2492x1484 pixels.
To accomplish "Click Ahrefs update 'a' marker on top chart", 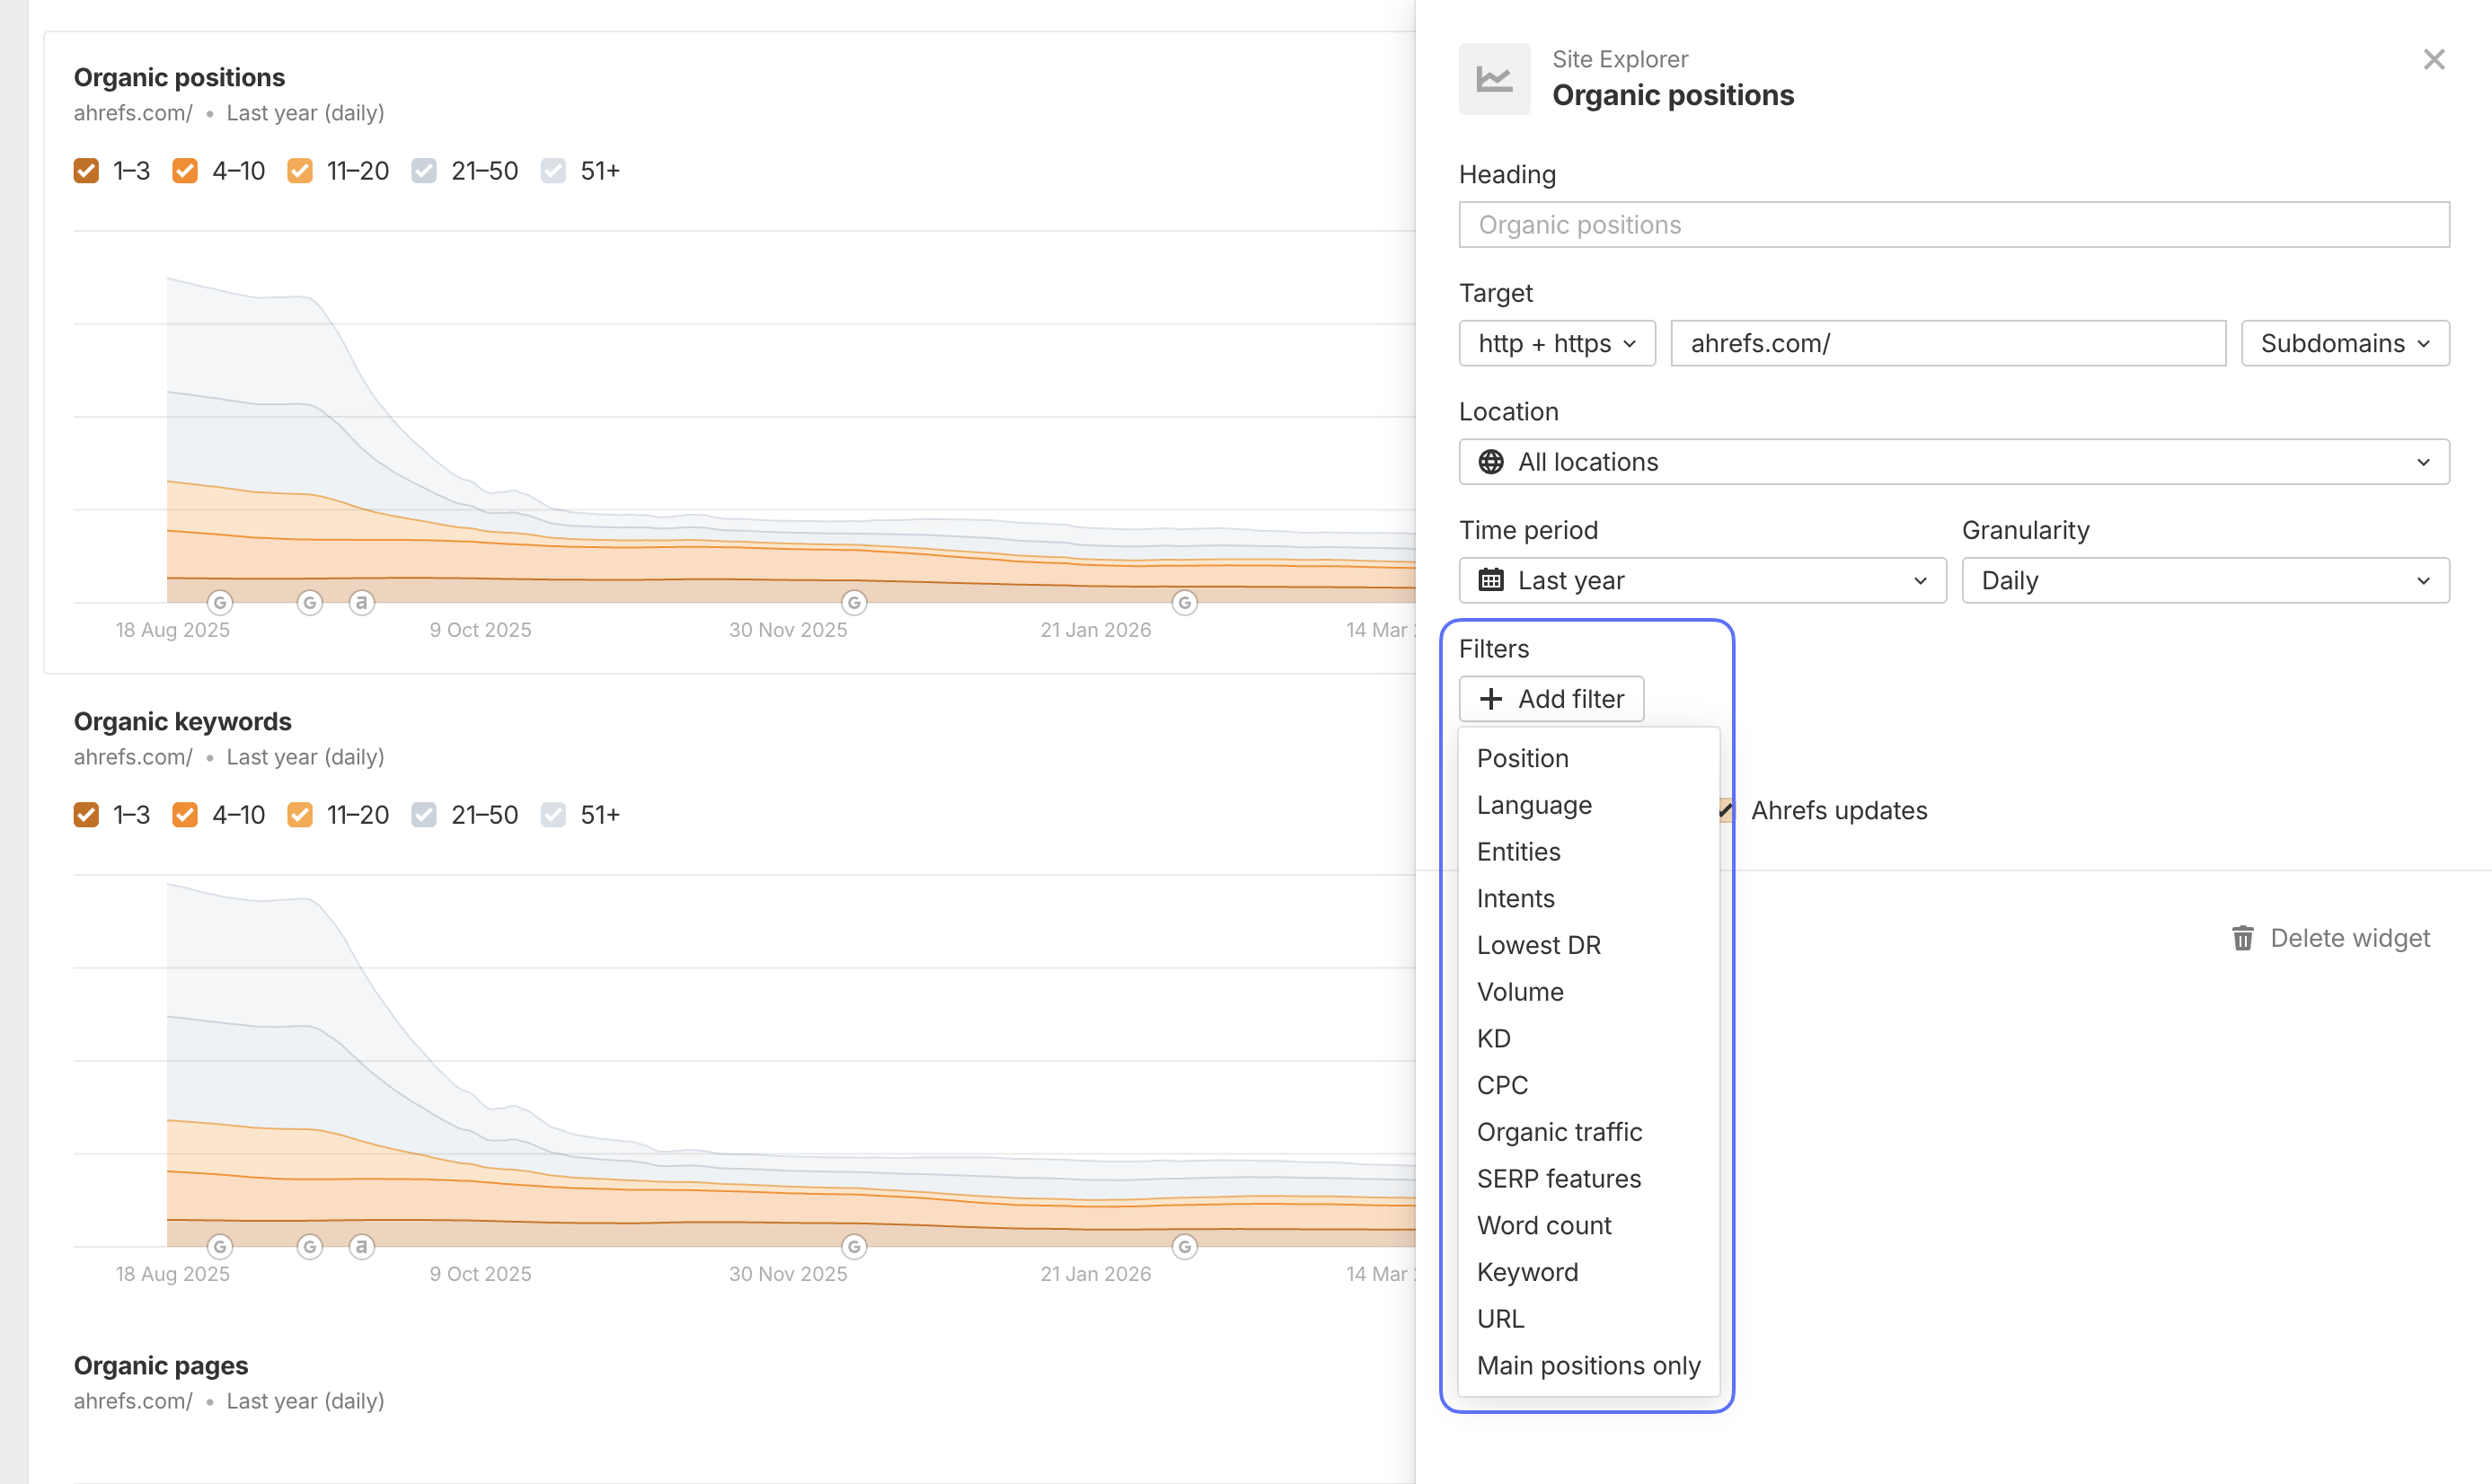I will point(362,603).
